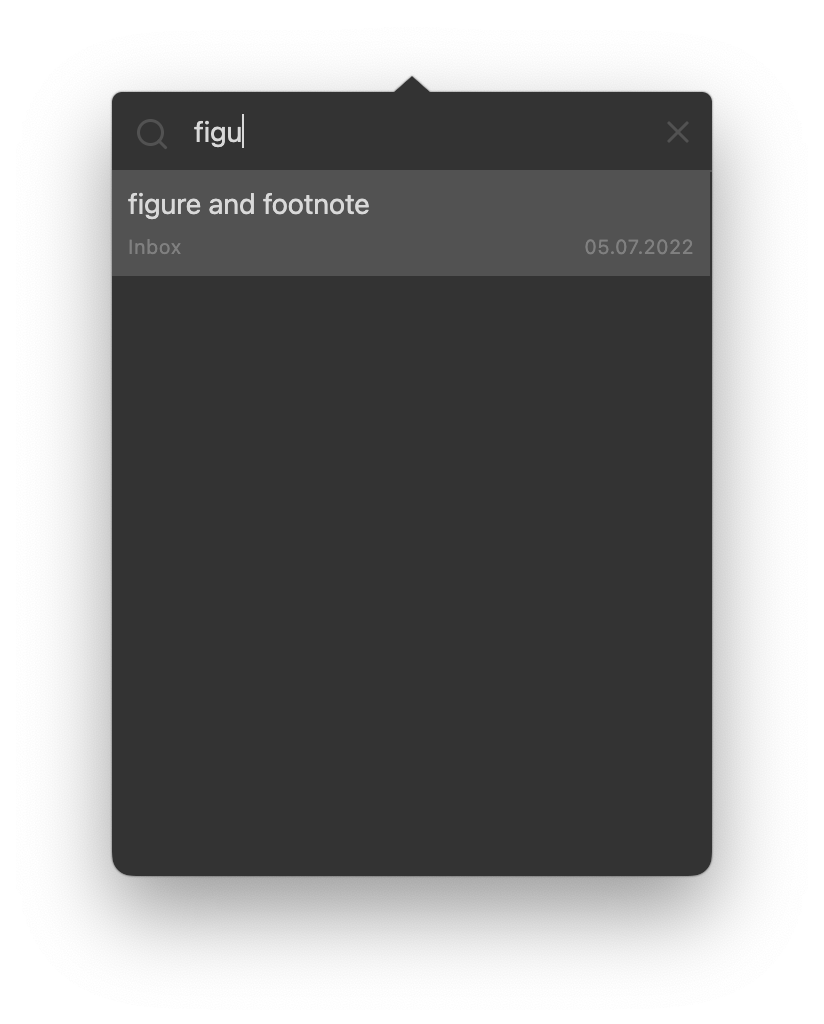Viewport: 824px width, 1024px height.
Task: Place cursor after "figu" in search box
Action: point(243,132)
